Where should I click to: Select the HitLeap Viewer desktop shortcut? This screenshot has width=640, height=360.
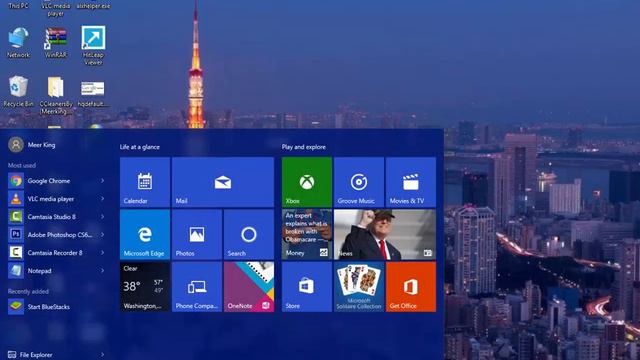(93, 46)
